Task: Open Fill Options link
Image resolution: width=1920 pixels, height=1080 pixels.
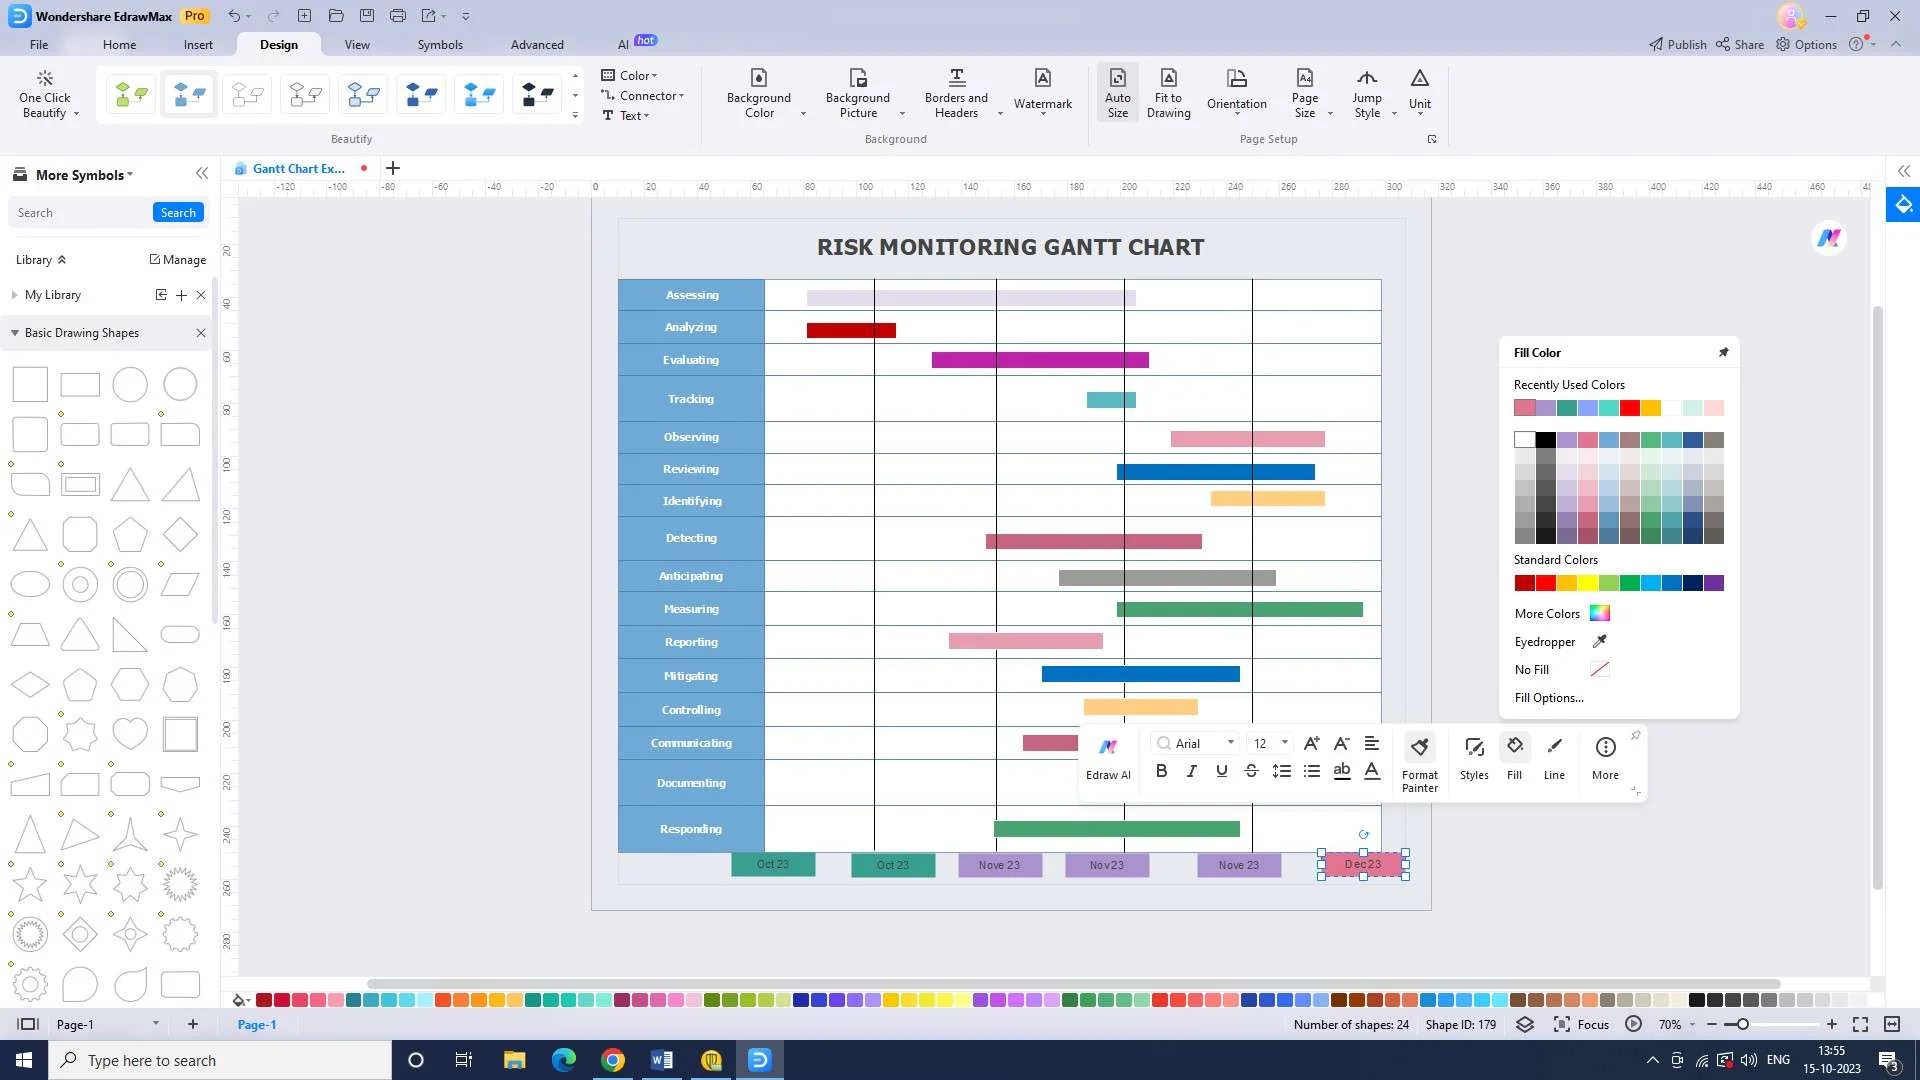Action: pyautogui.click(x=1548, y=698)
